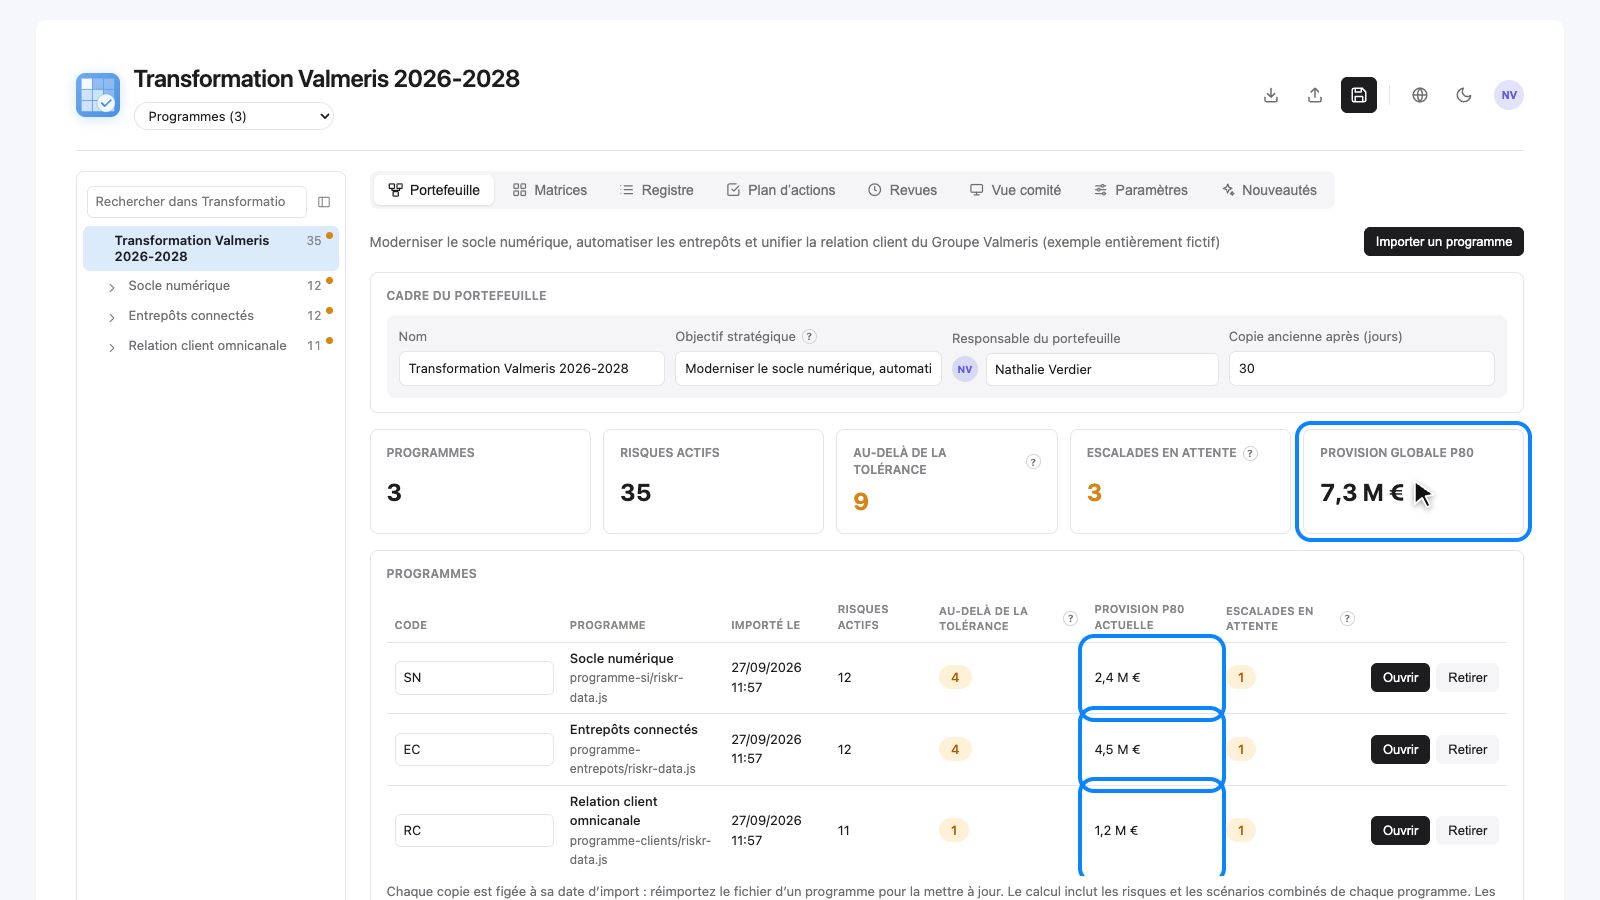The width and height of the screenshot is (1600, 900).
Task: Open the Nouveautés tab
Action: pos(1269,190)
